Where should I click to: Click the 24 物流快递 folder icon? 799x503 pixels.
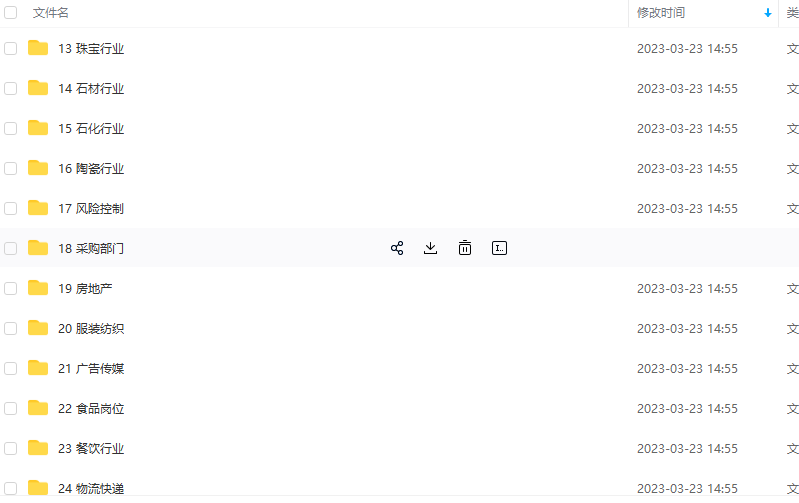tap(38, 488)
